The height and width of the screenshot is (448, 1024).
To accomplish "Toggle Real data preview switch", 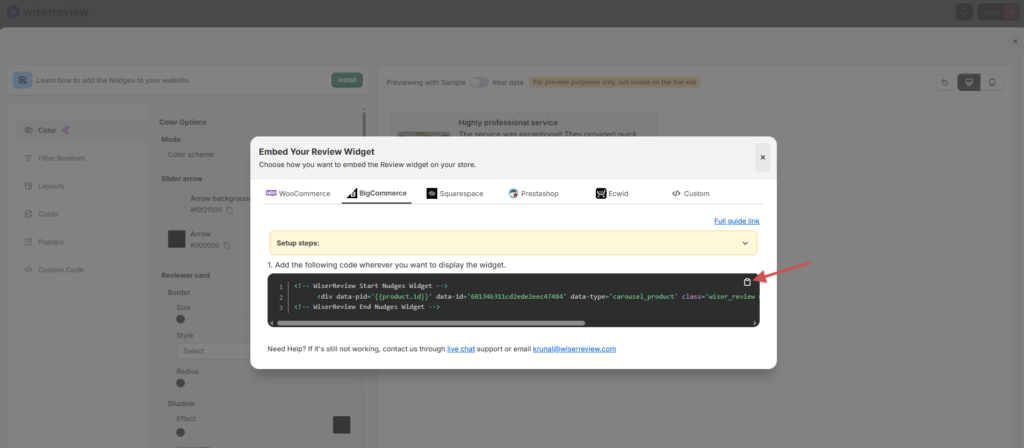I will (479, 82).
